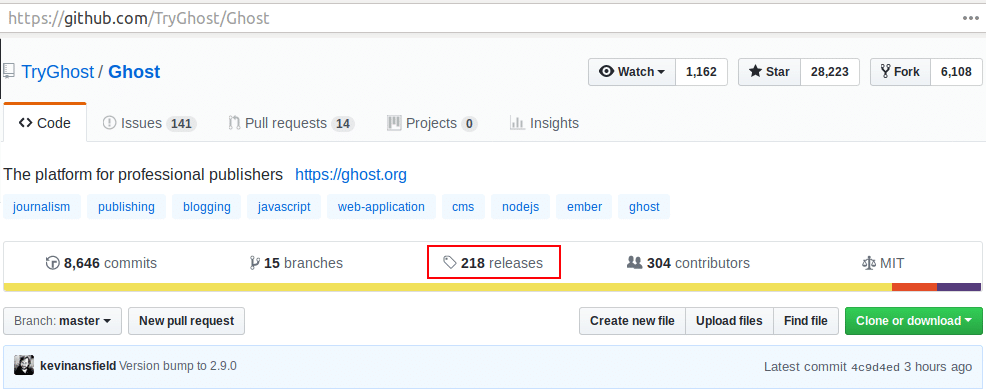This screenshot has width=986, height=390.
Task: Open the browser three-dot menu
Action: 971,18
